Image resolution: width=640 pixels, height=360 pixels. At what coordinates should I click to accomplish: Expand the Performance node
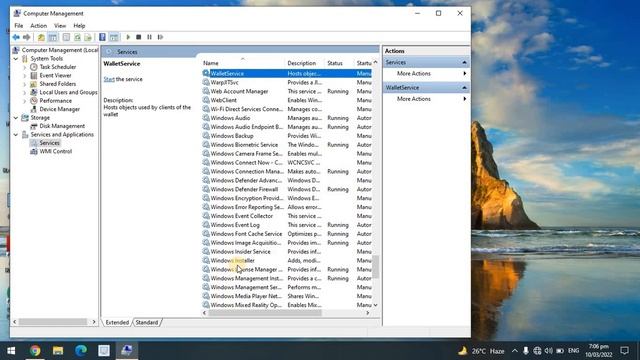tap(24, 101)
